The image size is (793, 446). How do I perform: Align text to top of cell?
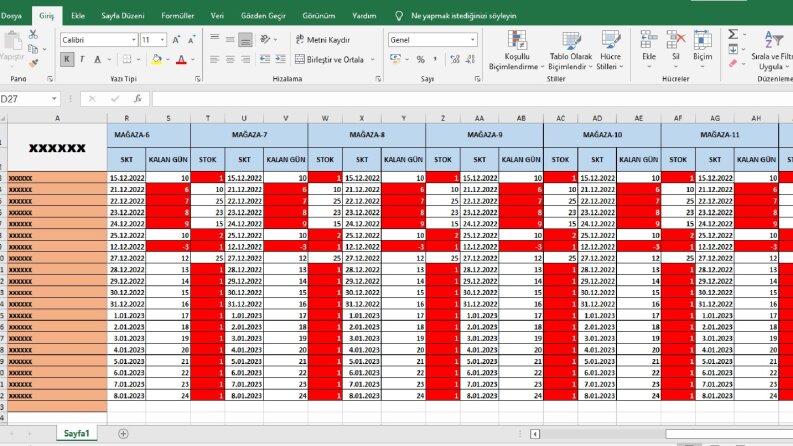(214, 38)
